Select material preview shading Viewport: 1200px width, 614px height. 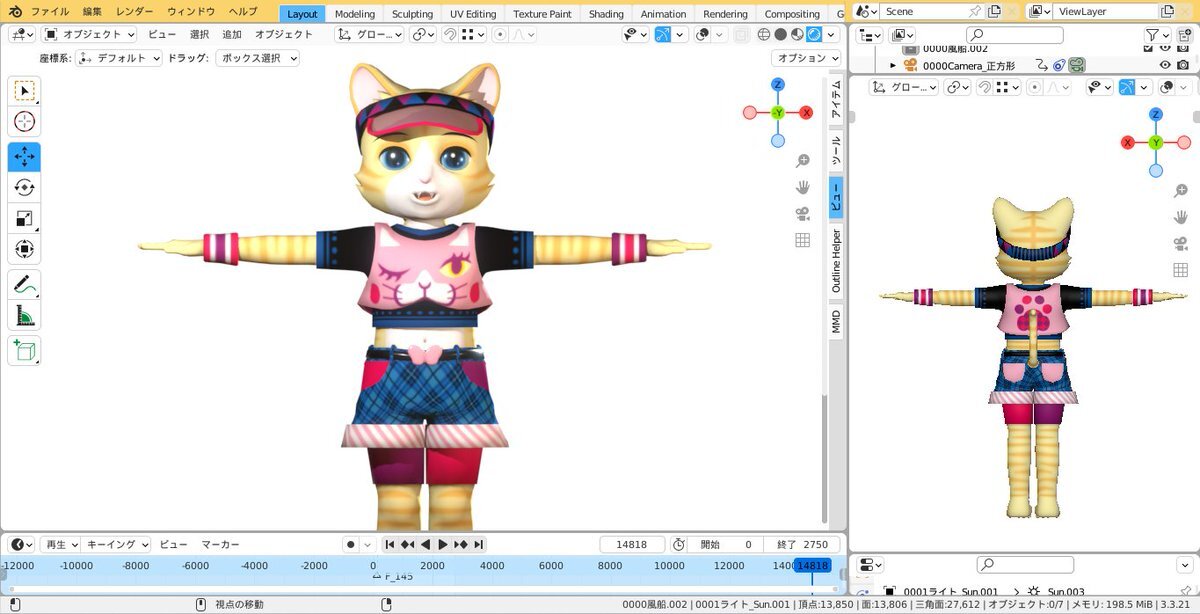point(797,34)
